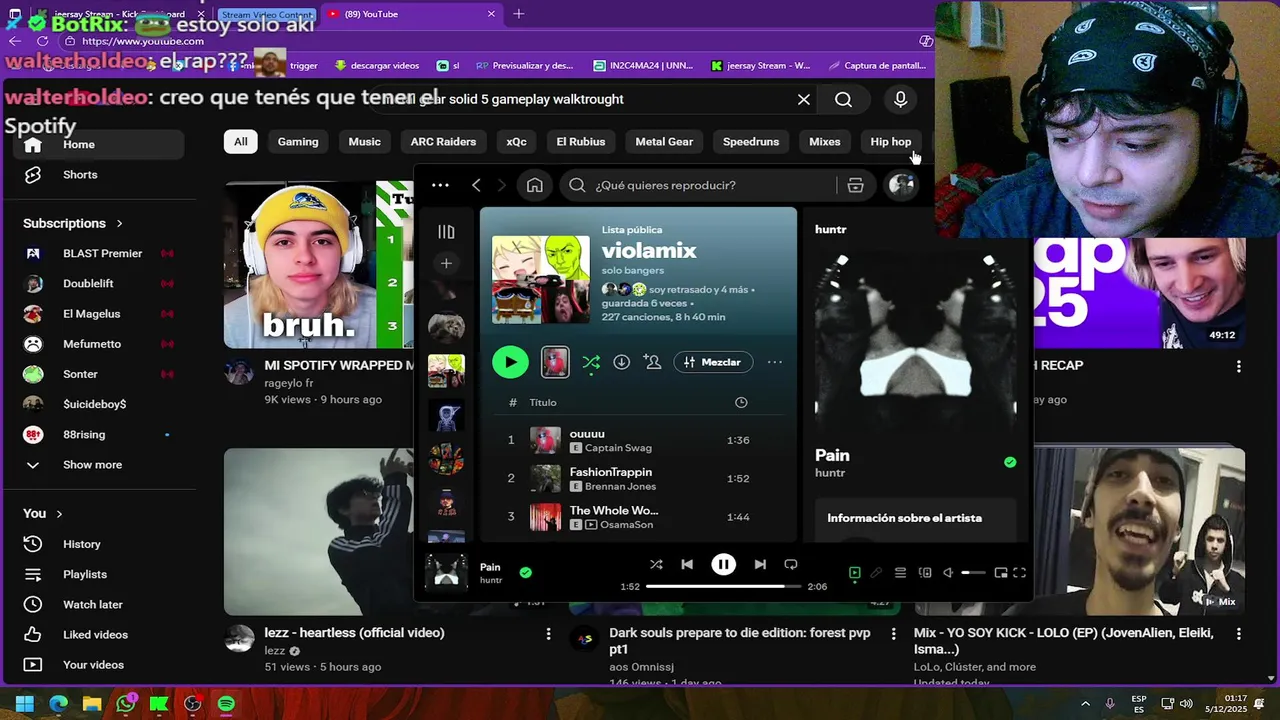Go back in Spotify navigation

point(476,185)
